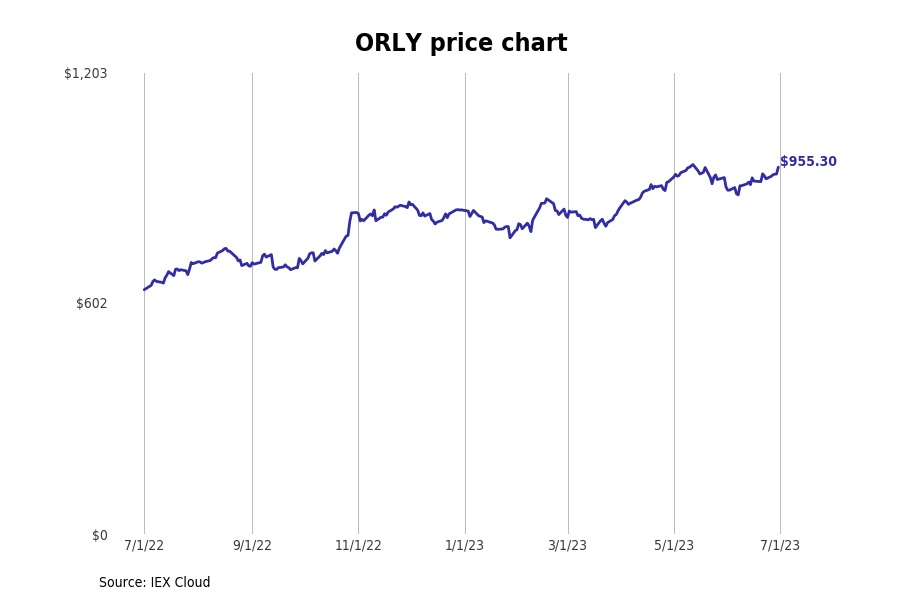Click the vertical gridline above 5/1/23
This screenshot has height=600, width=900.
click(x=674, y=400)
